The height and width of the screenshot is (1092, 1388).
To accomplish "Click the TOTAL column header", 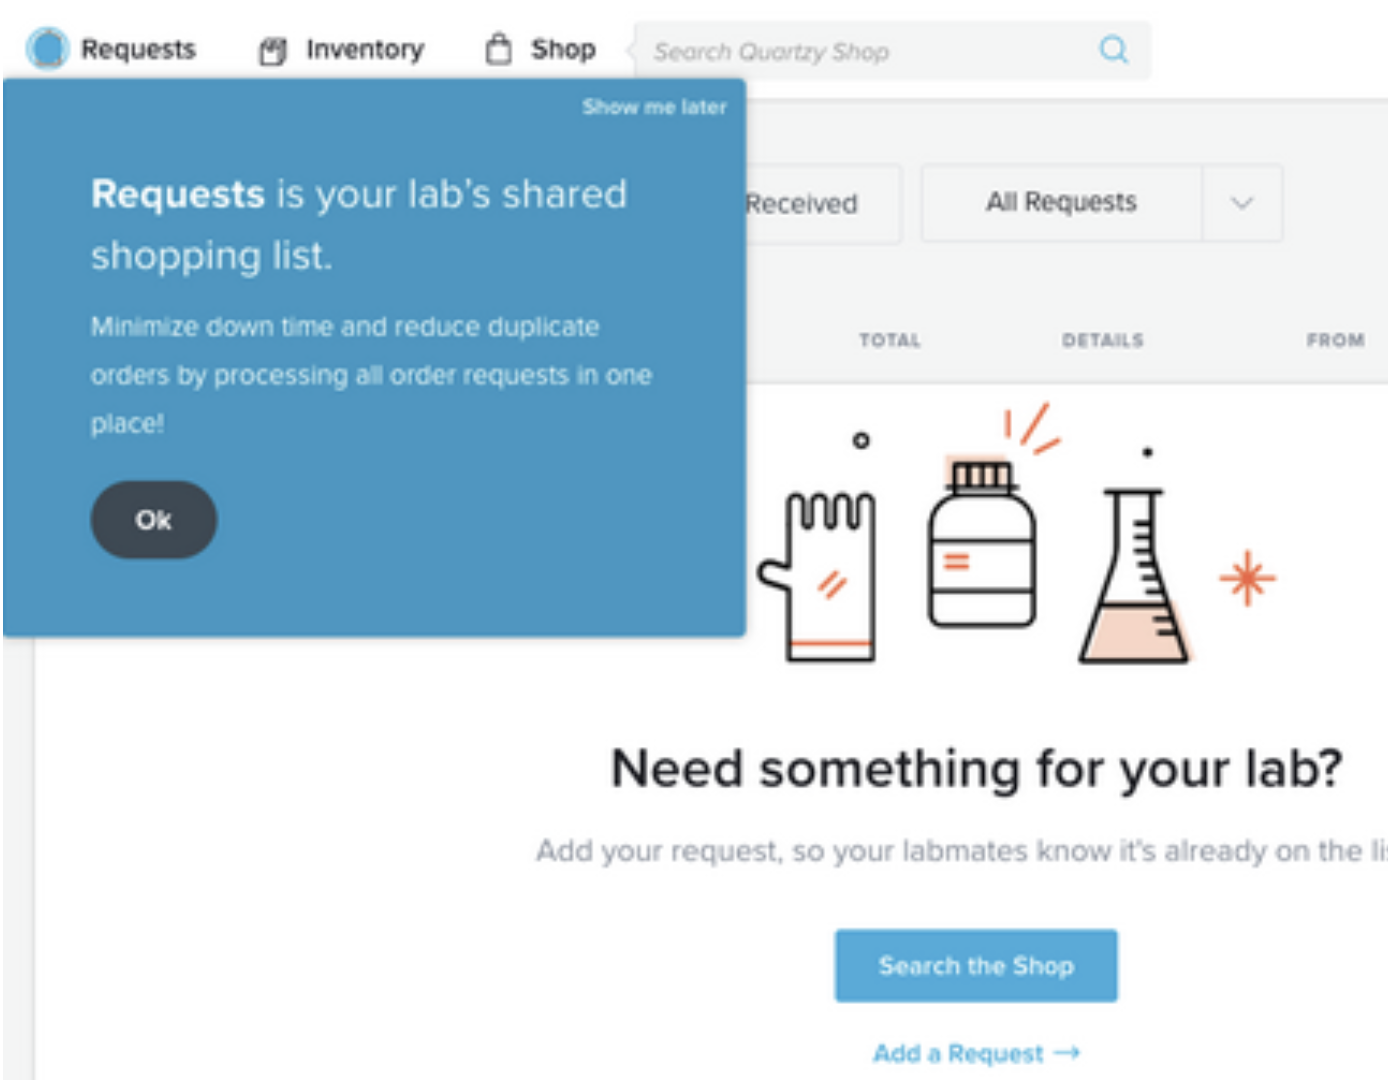I will tap(890, 340).
